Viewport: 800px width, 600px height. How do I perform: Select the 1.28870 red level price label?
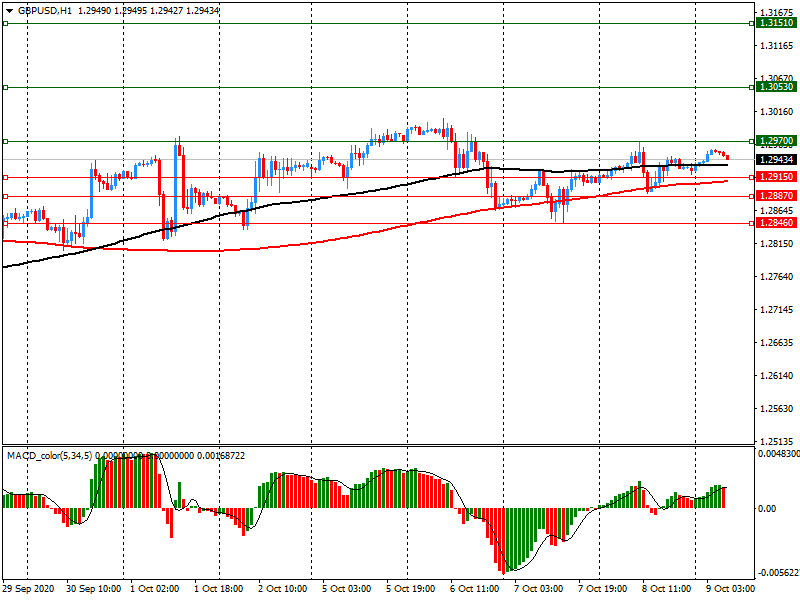pos(777,196)
